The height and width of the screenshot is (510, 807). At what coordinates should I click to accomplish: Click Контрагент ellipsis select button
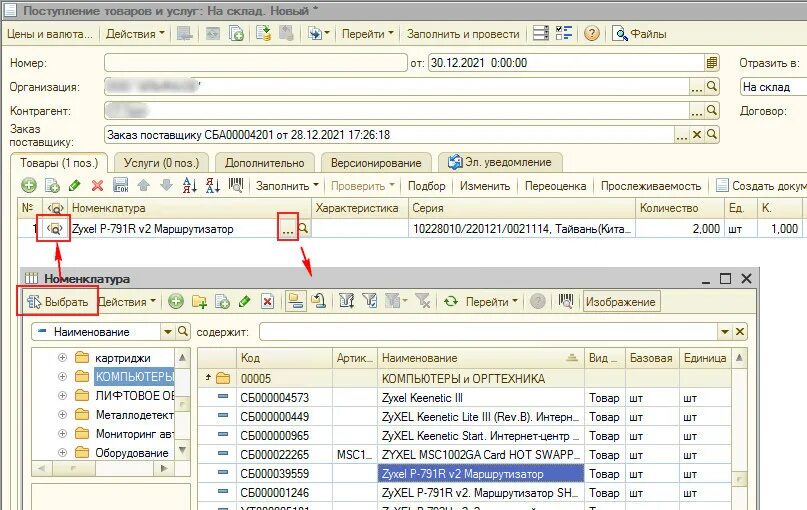697,111
